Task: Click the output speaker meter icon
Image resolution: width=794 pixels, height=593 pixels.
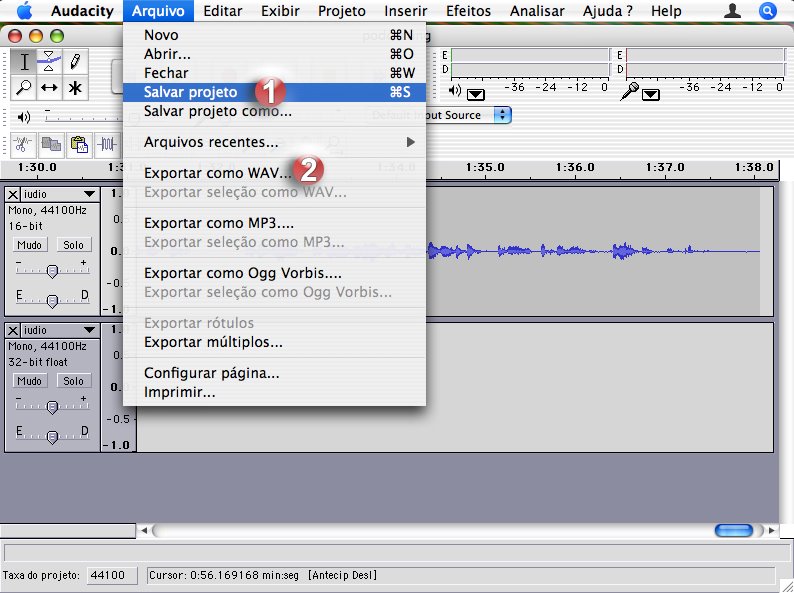Action: click(x=455, y=91)
